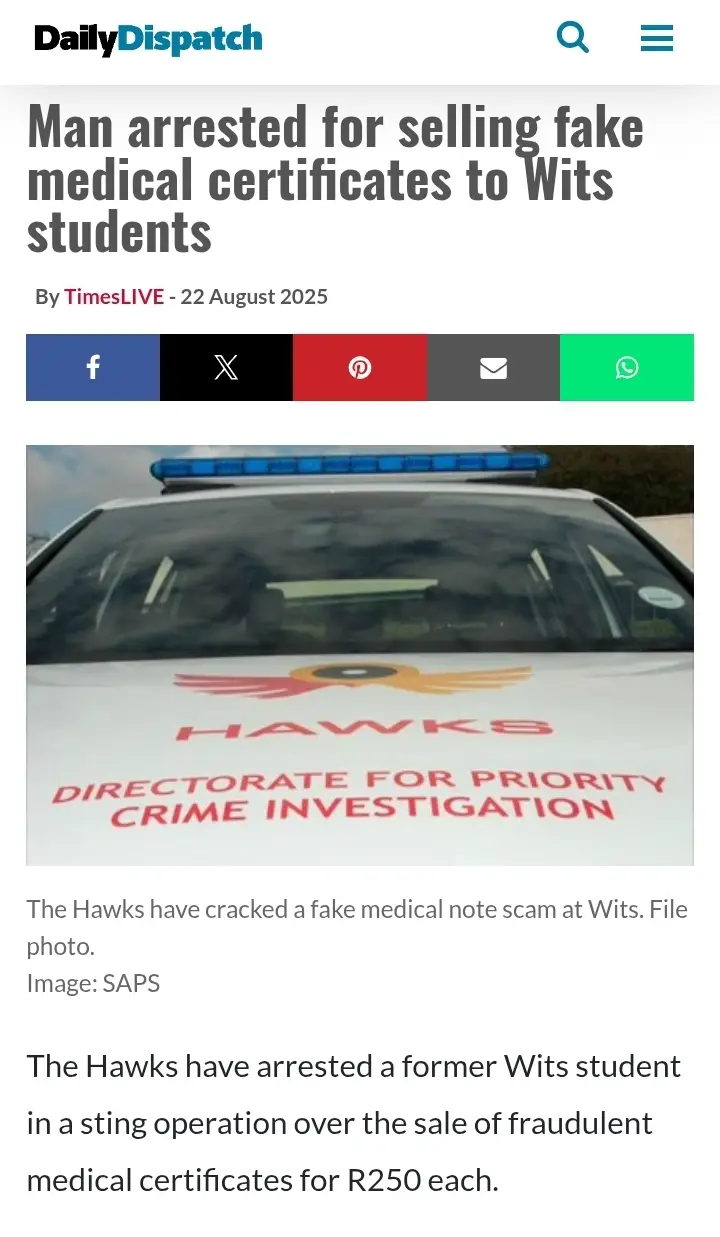The width and height of the screenshot is (720, 1237).
Task: Tap the opening paragraph about sting operation
Action: (x=354, y=1123)
